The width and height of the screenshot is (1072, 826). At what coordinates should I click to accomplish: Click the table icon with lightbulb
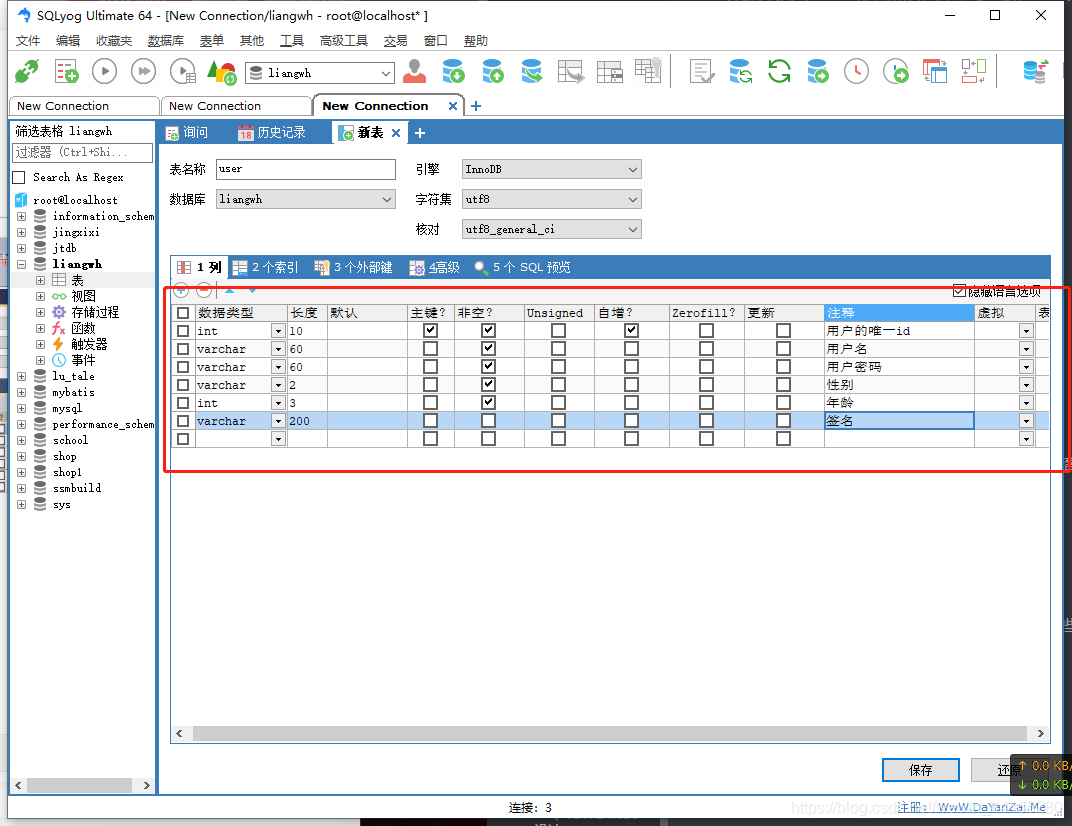648,71
